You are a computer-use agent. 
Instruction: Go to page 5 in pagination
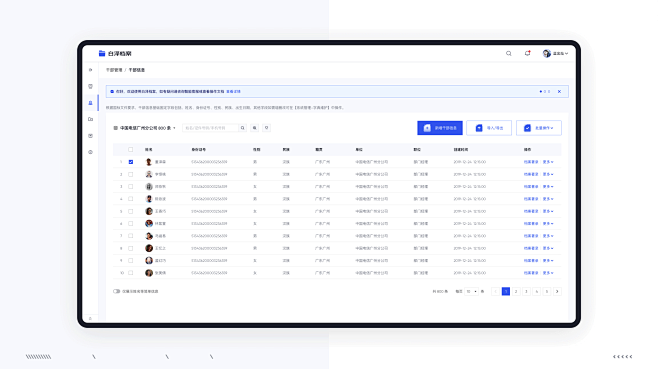(x=547, y=291)
